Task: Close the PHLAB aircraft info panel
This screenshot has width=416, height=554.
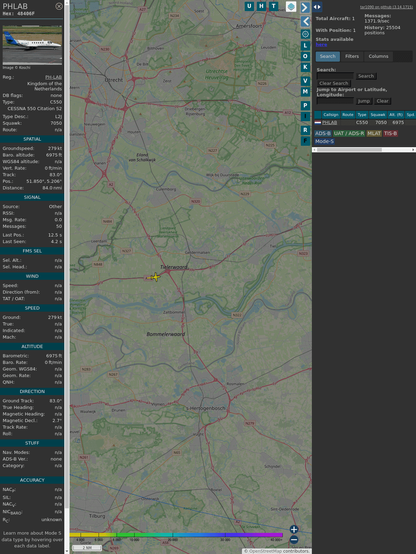Action: click(x=59, y=6)
